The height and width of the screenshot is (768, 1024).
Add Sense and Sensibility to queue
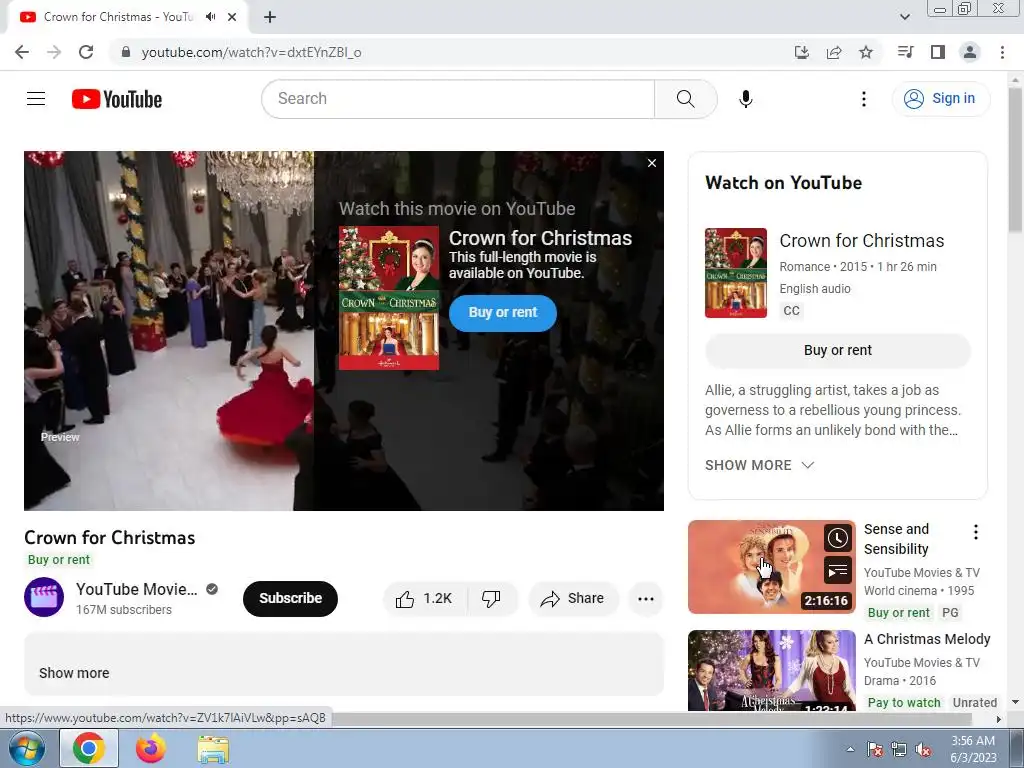(x=837, y=571)
